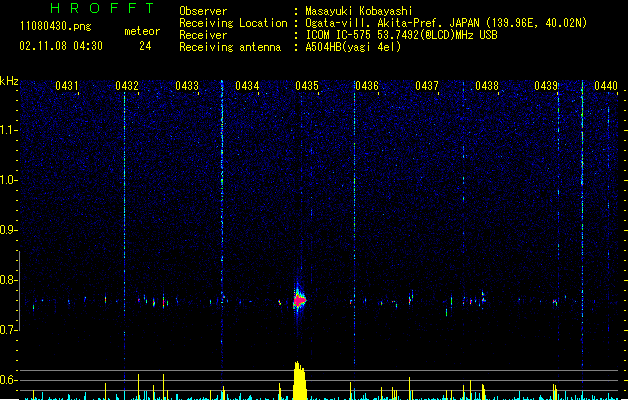Click the 0439 time marker
This screenshot has height=400, width=629.
546,86
